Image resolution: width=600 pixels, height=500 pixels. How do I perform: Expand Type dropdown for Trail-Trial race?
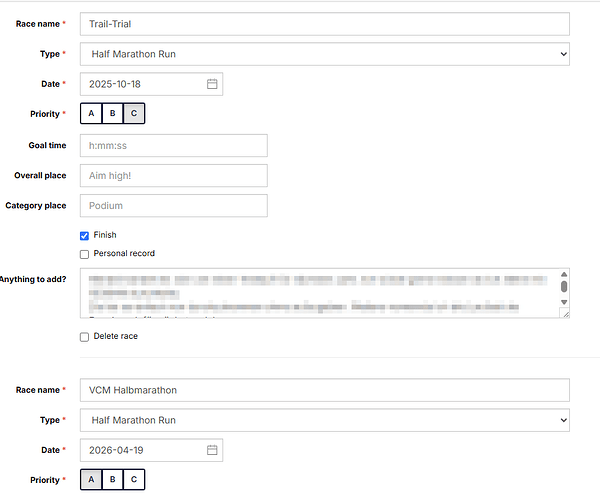[x=324, y=54]
